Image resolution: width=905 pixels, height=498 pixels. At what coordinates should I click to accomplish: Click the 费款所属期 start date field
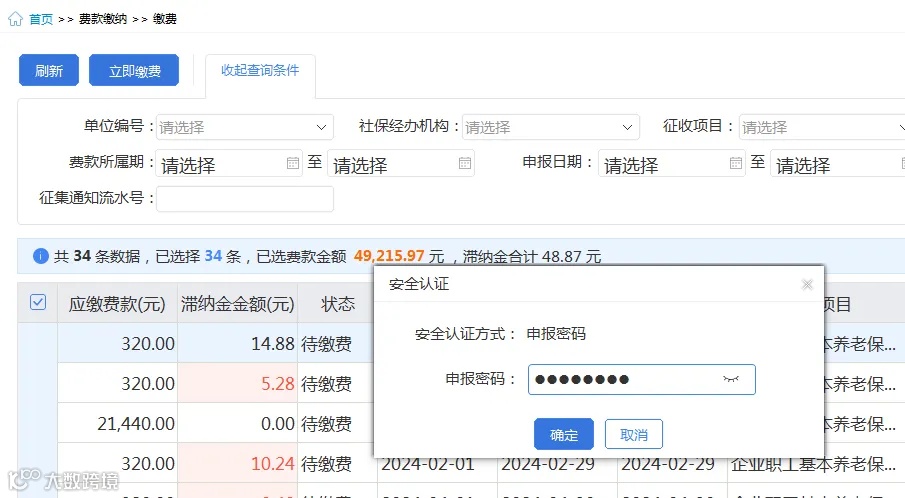229,163
